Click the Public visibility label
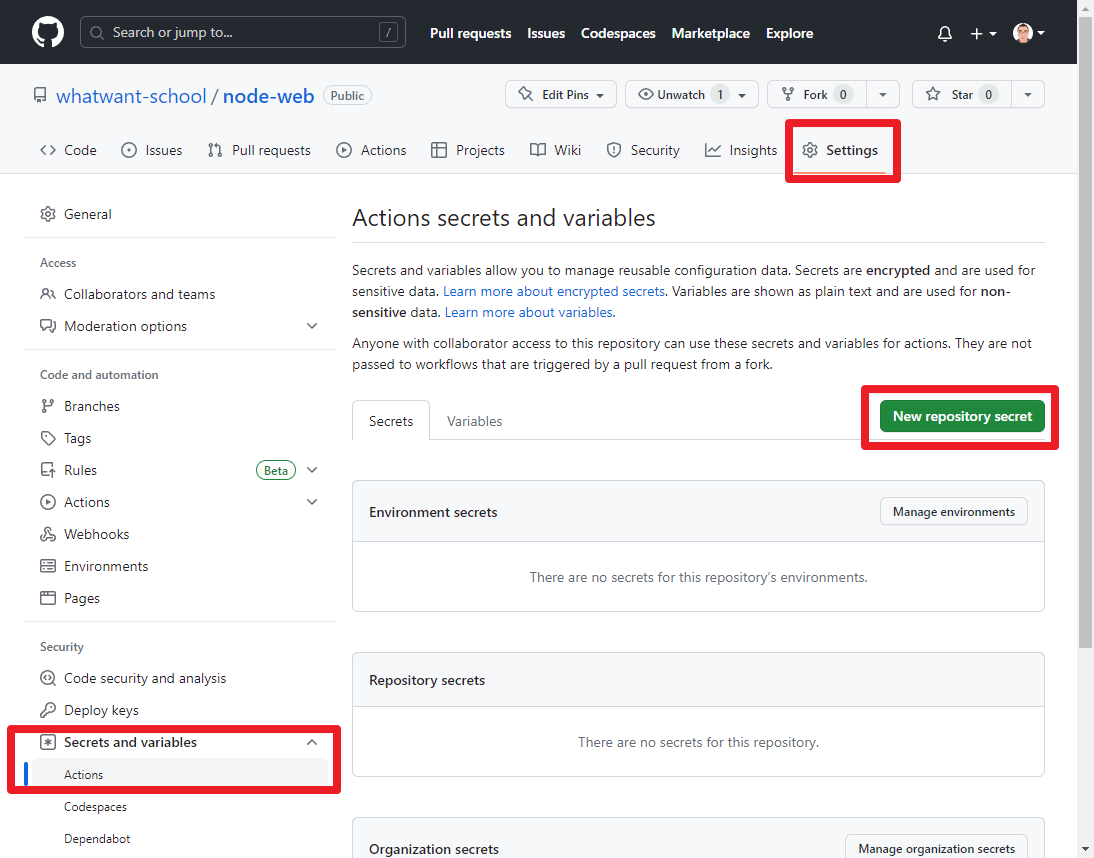The image size is (1094, 858). [347, 96]
